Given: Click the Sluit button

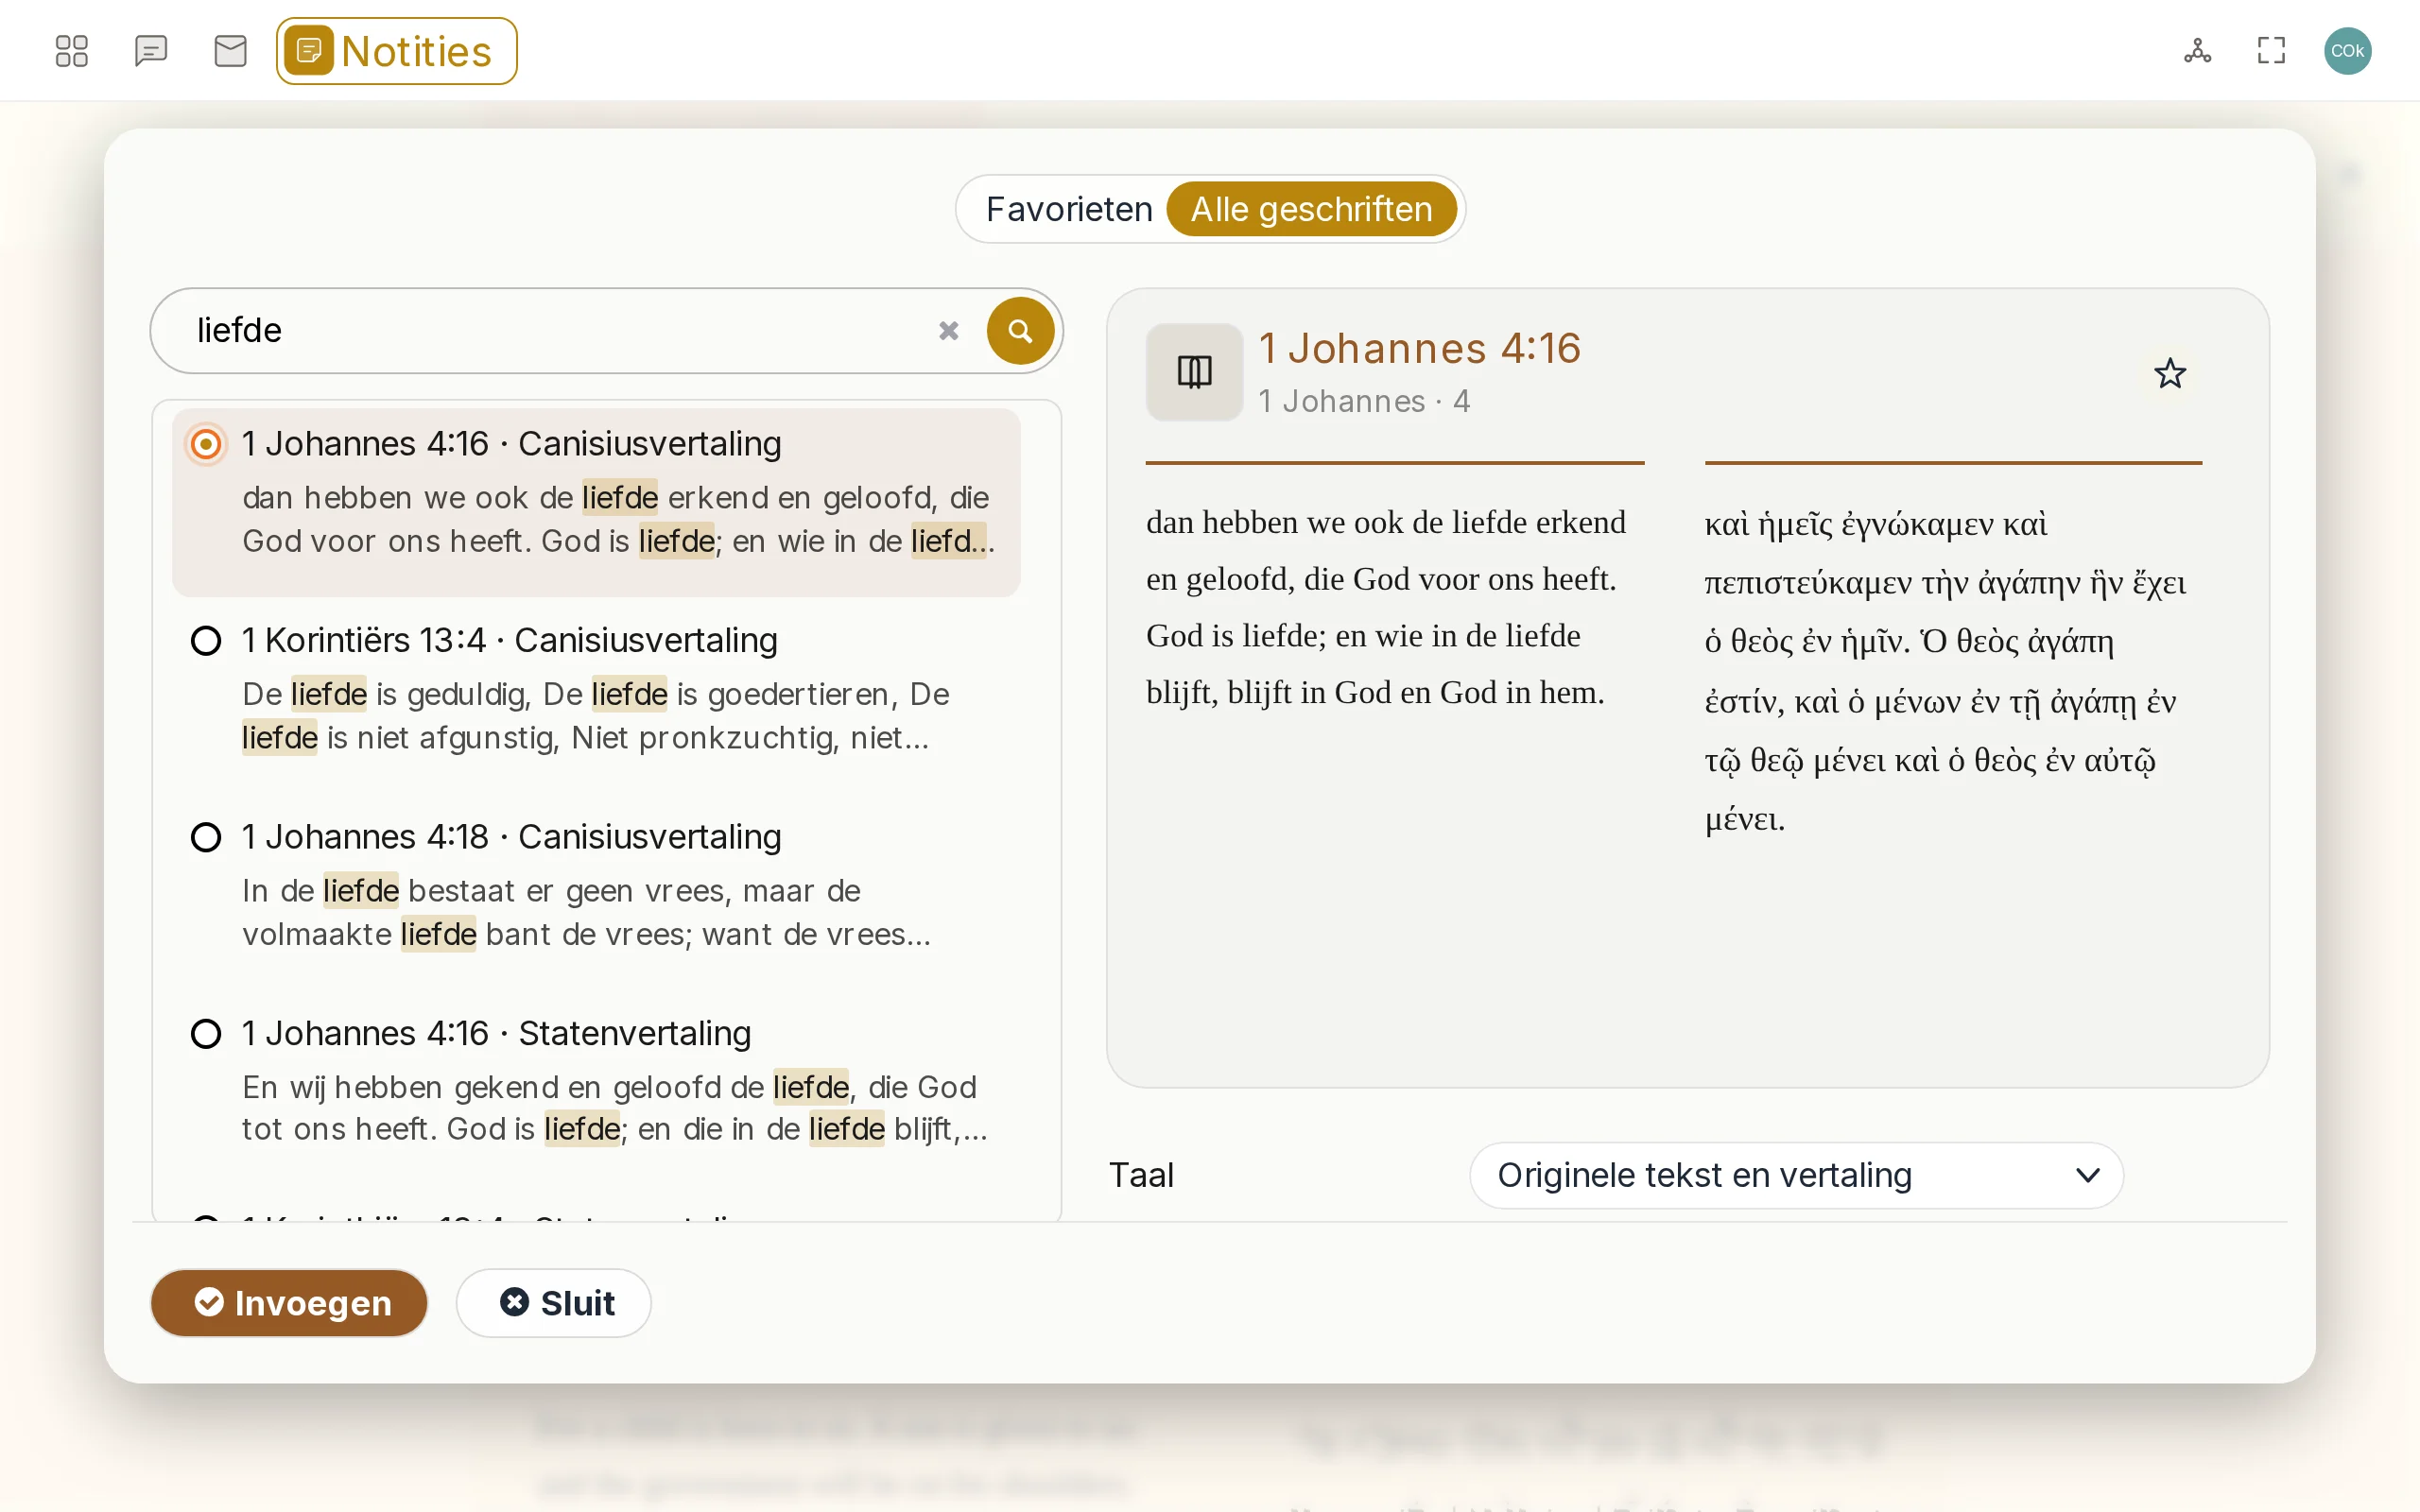Looking at the screenshot, I should coord(554,1303).
